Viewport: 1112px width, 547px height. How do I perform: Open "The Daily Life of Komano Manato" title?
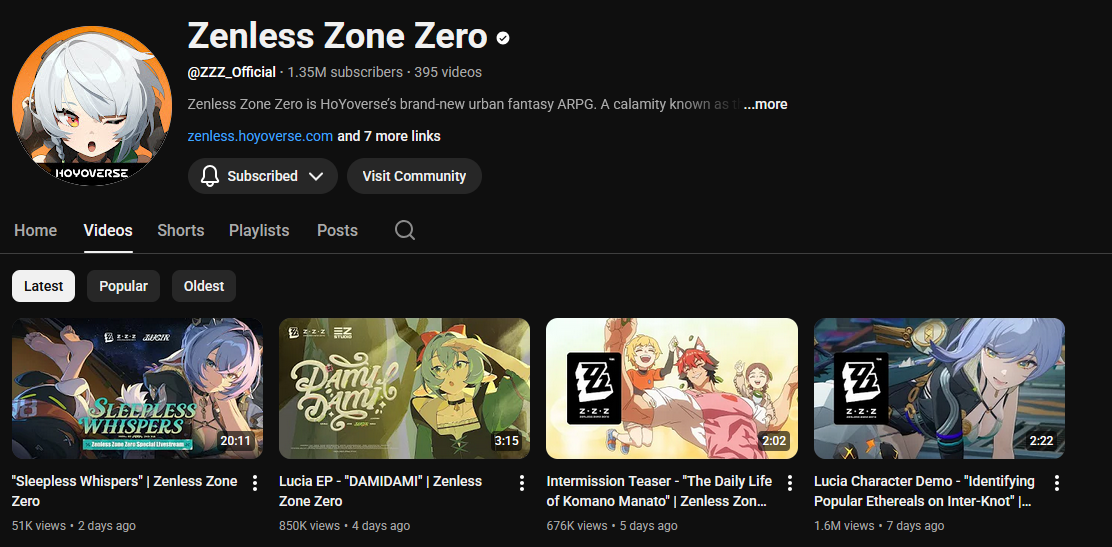pos(659,491)
